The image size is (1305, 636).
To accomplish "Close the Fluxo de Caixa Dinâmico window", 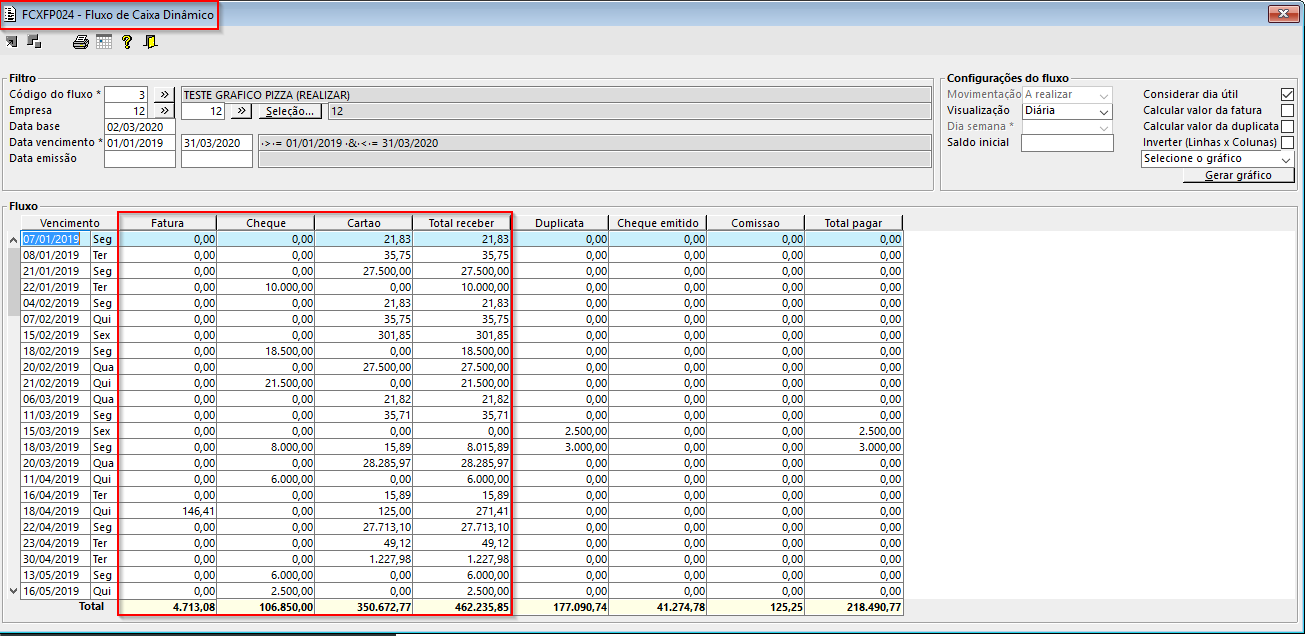I will click(x=1281, y=13).
